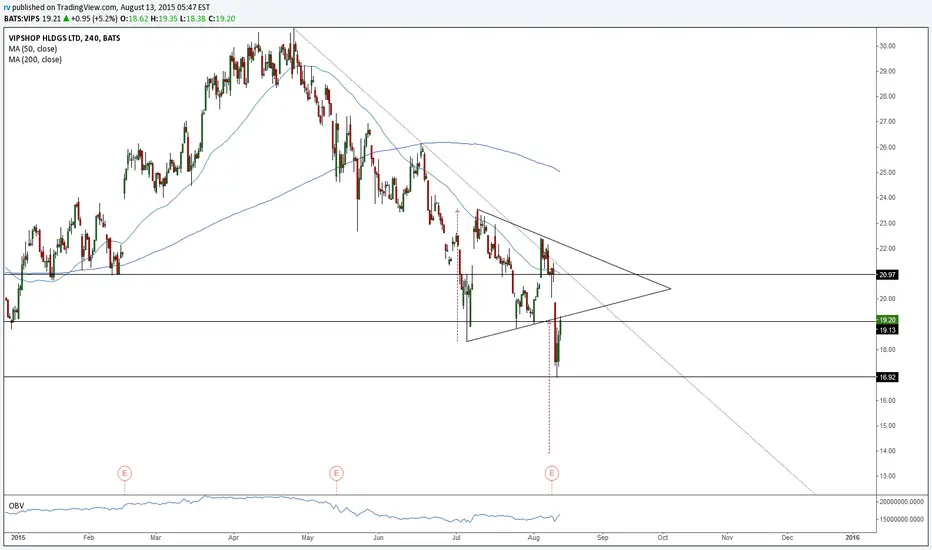932x550 pixels.
Task: Click the May earnings E marker
Action: [336, 473]
